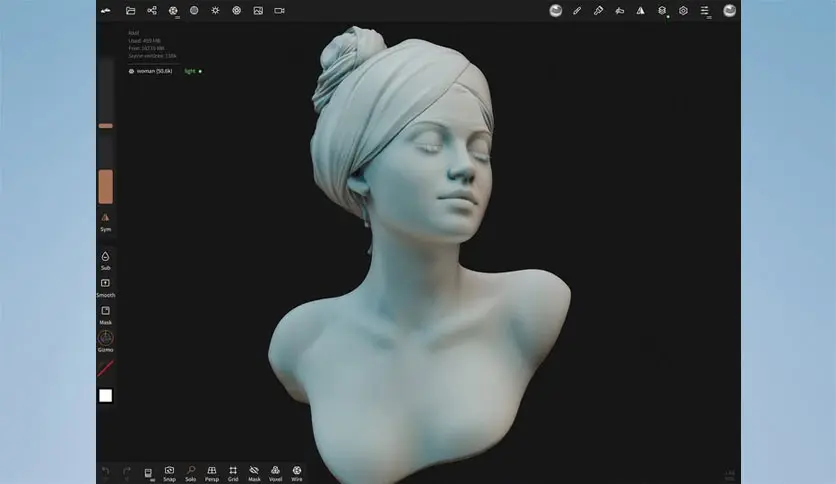This screenshot has width=836, height=484.
Task: Open the Background image menu
Action: (x=258, y=11)
